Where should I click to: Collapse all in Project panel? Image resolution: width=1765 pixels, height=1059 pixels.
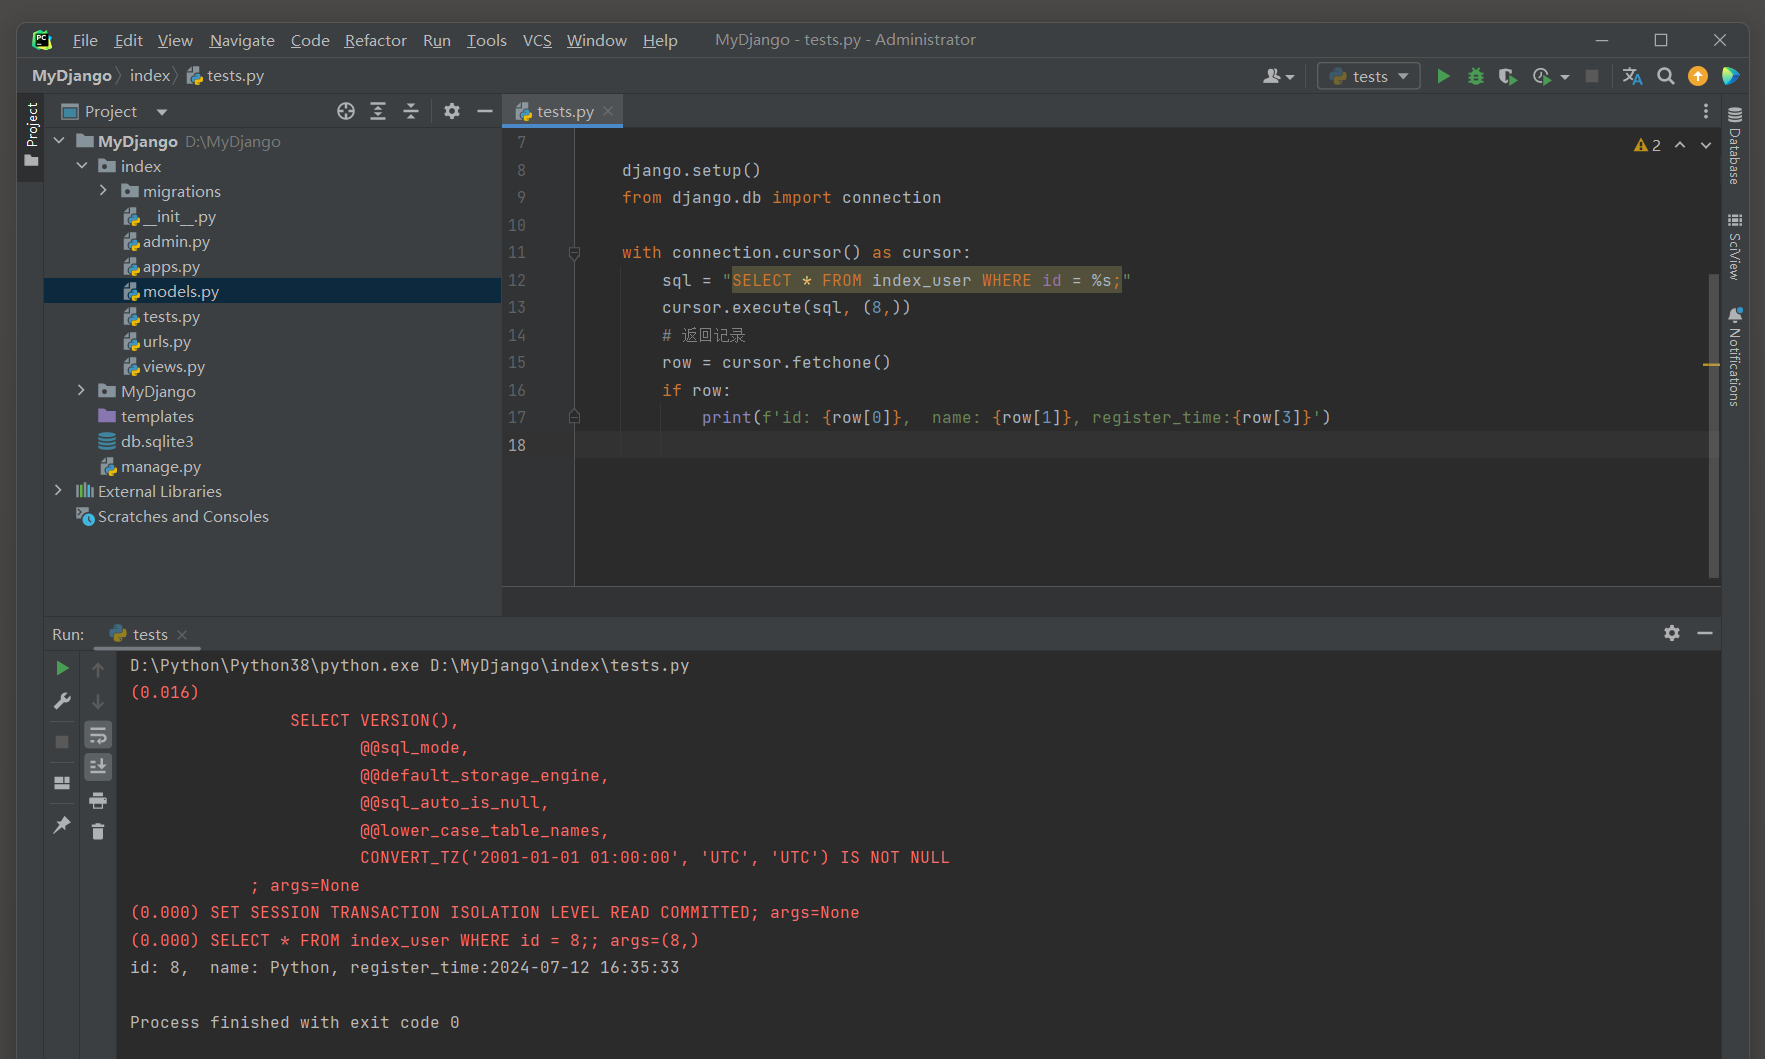(x=411, y=111)
